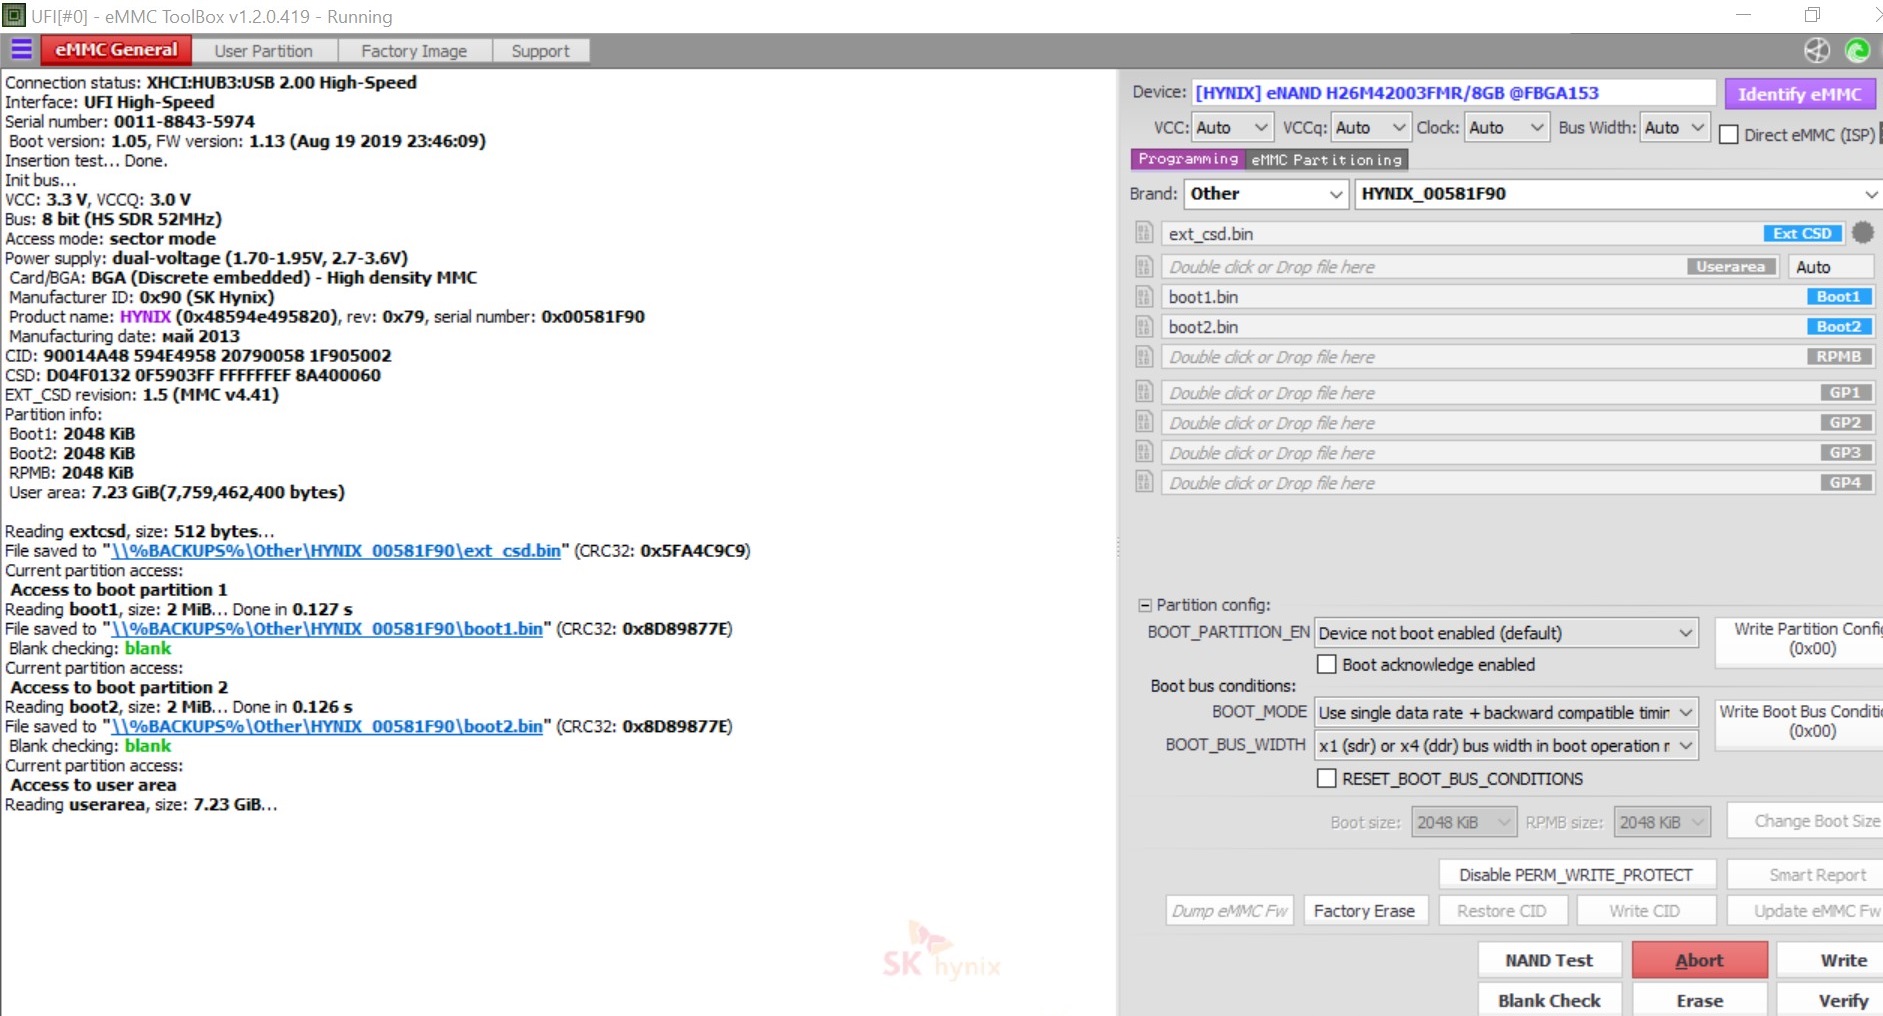Check RESET_BOOT_BUS_CONDITIONS option

[x=1327, y=778]
